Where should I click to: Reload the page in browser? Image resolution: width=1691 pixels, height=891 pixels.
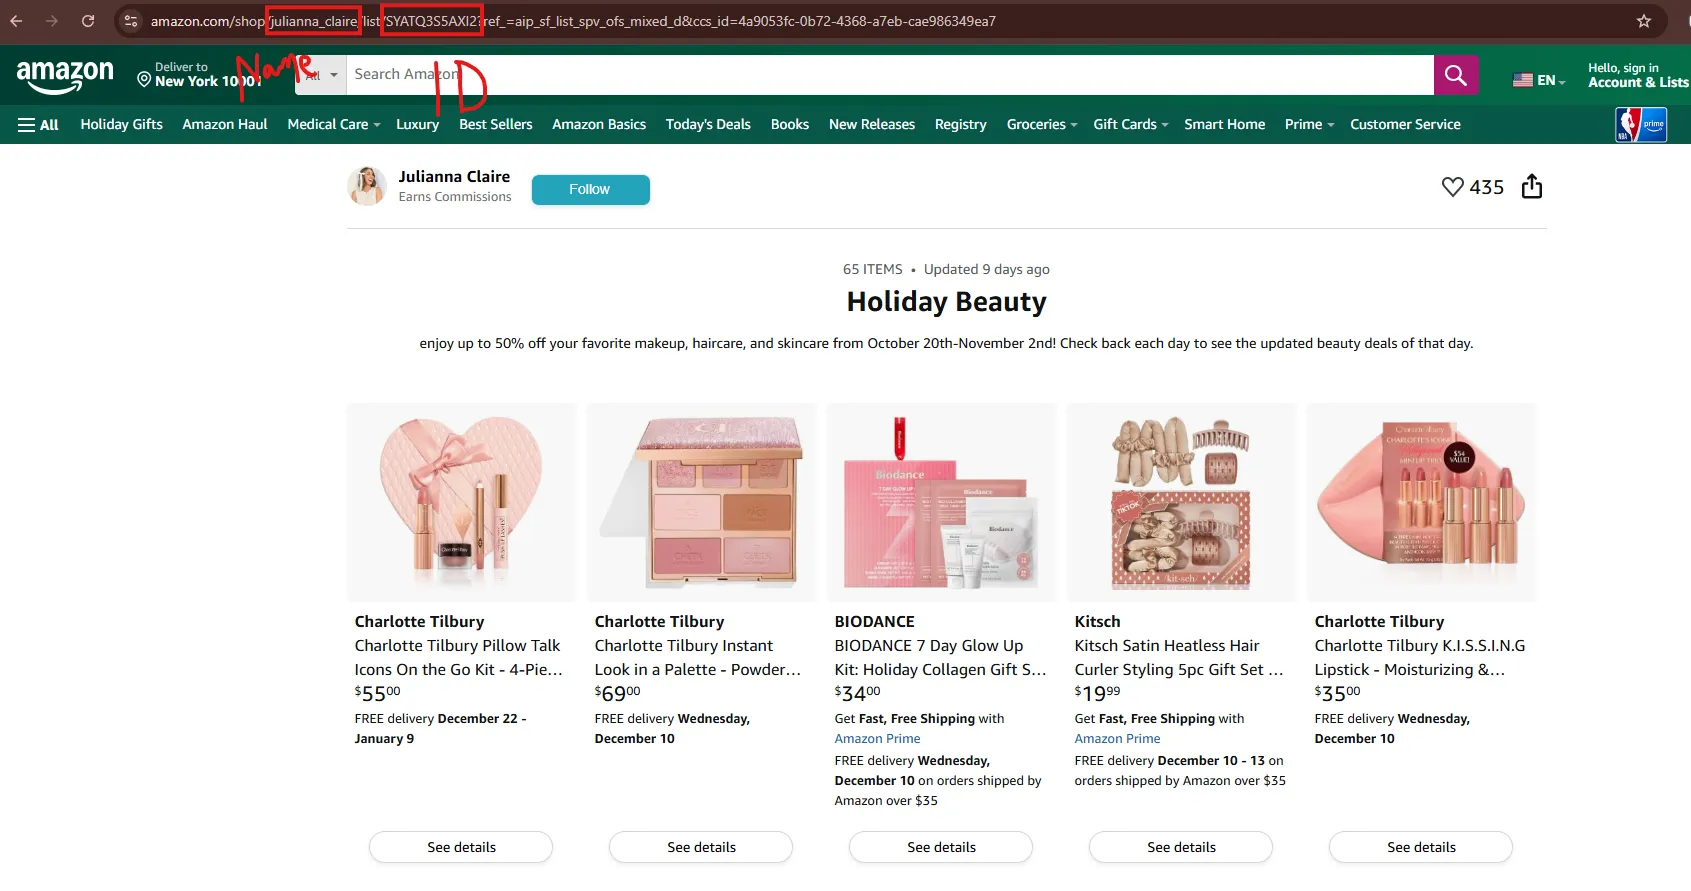pyautogui.click(x=88, y=21)
